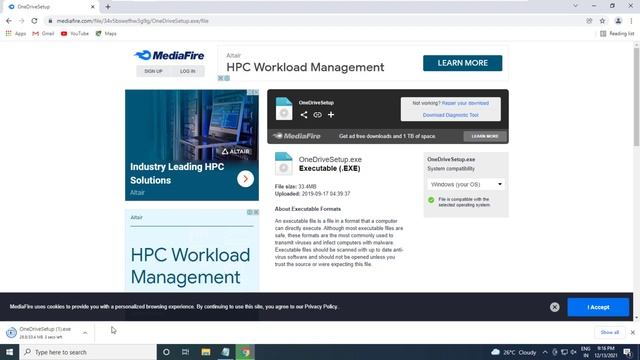Click the taskbar clock and date

pyautogui.click(x=606, y=352)
